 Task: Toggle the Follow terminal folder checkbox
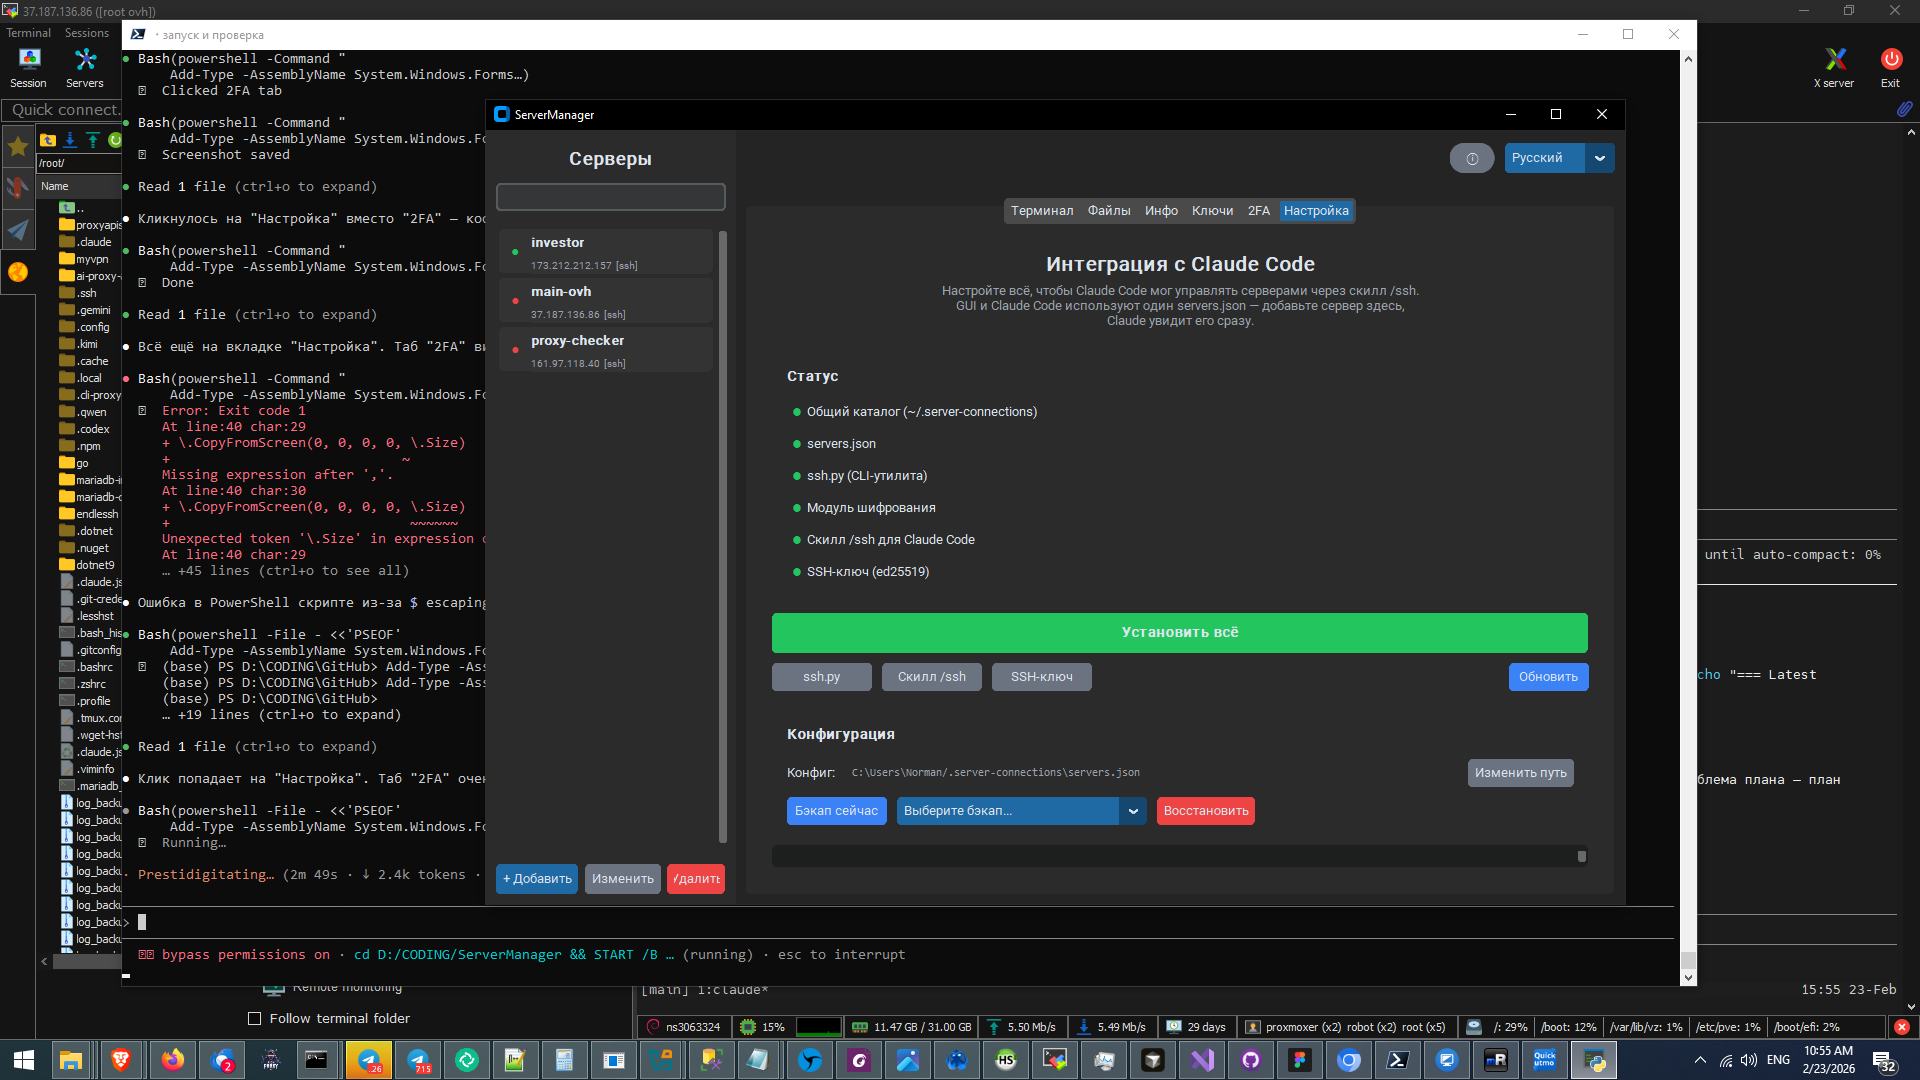coord(254,1018)
